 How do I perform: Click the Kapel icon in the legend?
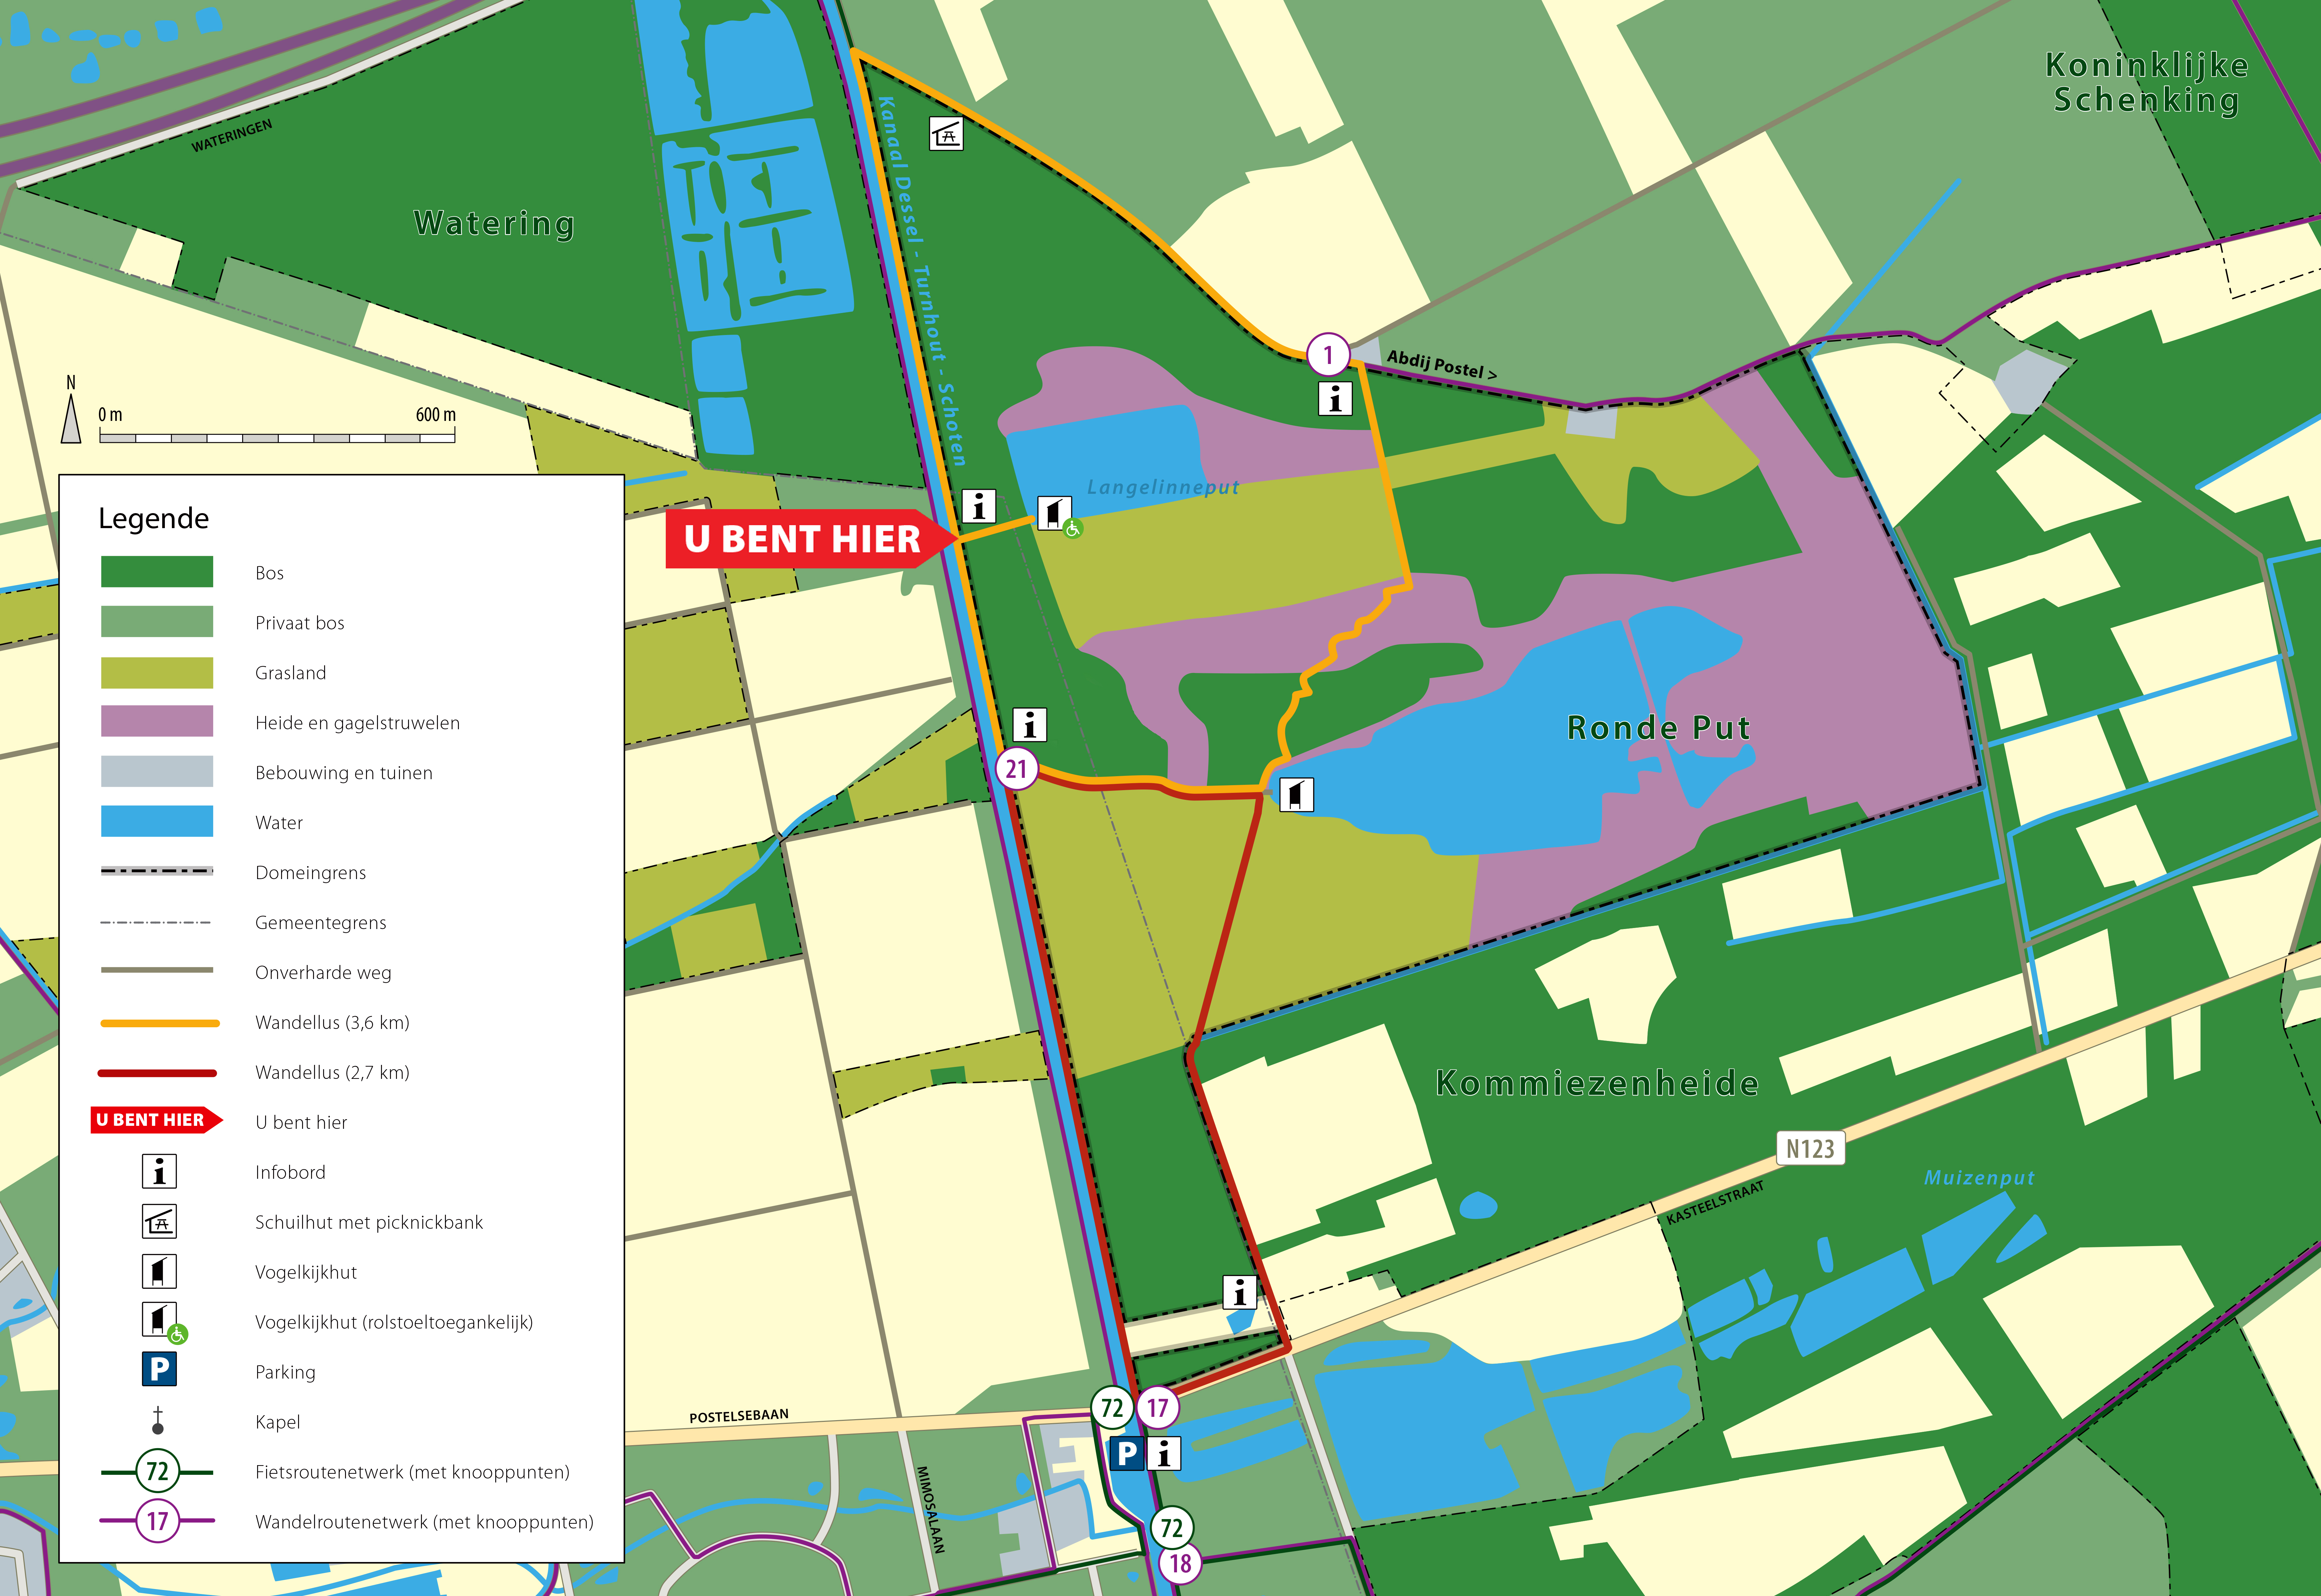[158, 1421]
